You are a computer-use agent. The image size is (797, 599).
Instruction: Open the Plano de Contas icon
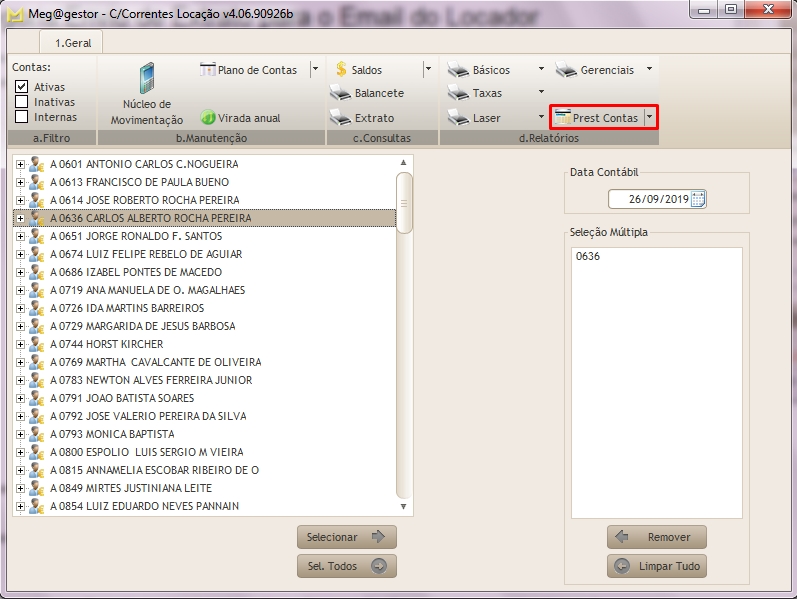(x=208, y=70)
